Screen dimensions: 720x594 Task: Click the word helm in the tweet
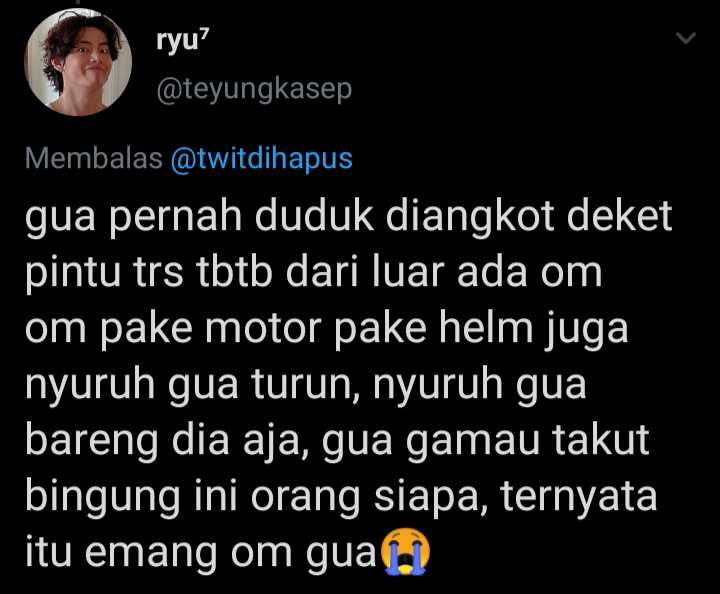pyautogui.click(x=486, y=328)
